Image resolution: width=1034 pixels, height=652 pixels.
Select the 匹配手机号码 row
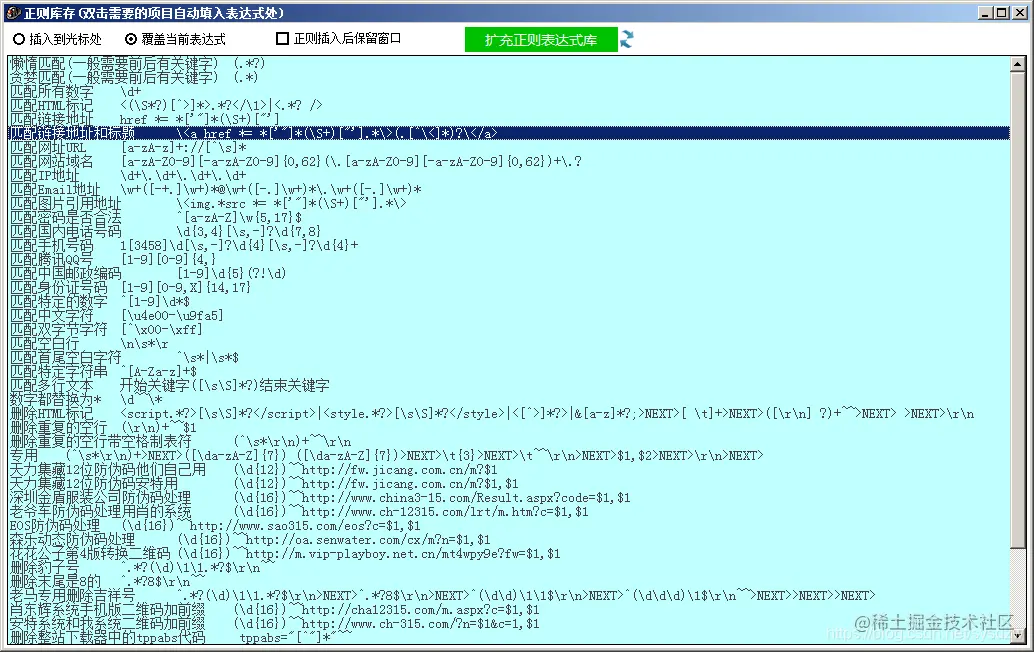pyautogui.click(x=509, y=245)
